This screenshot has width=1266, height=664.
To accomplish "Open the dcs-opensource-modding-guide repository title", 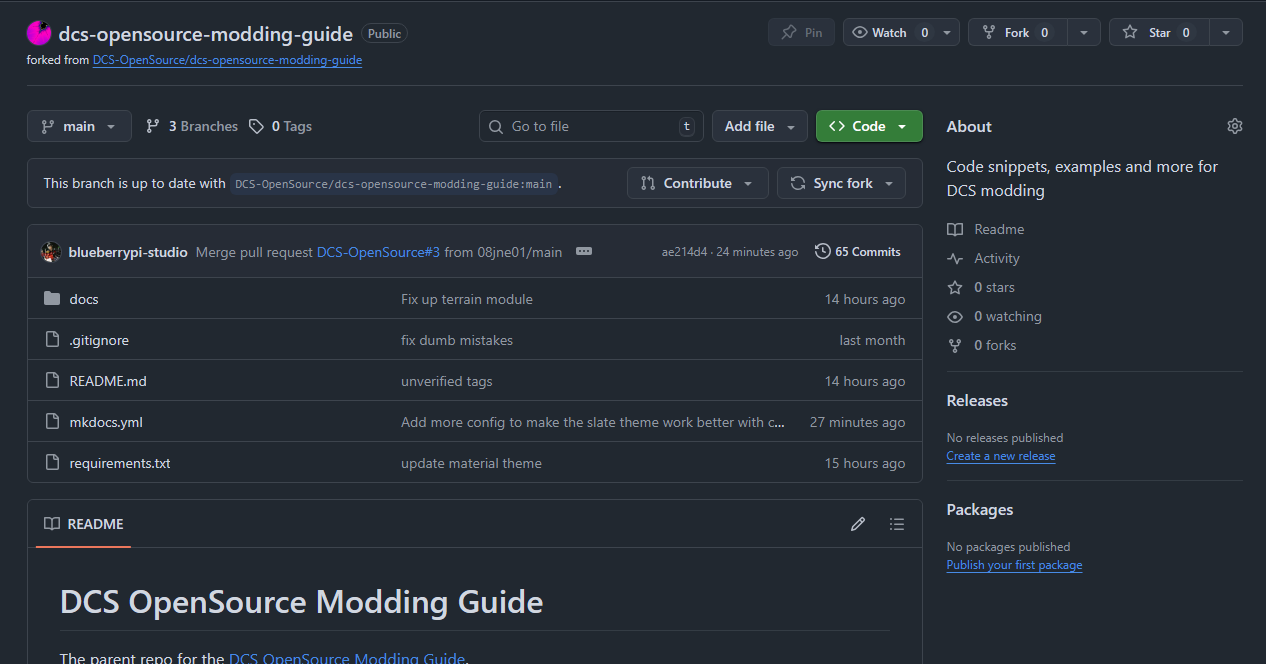I will 206,34.
